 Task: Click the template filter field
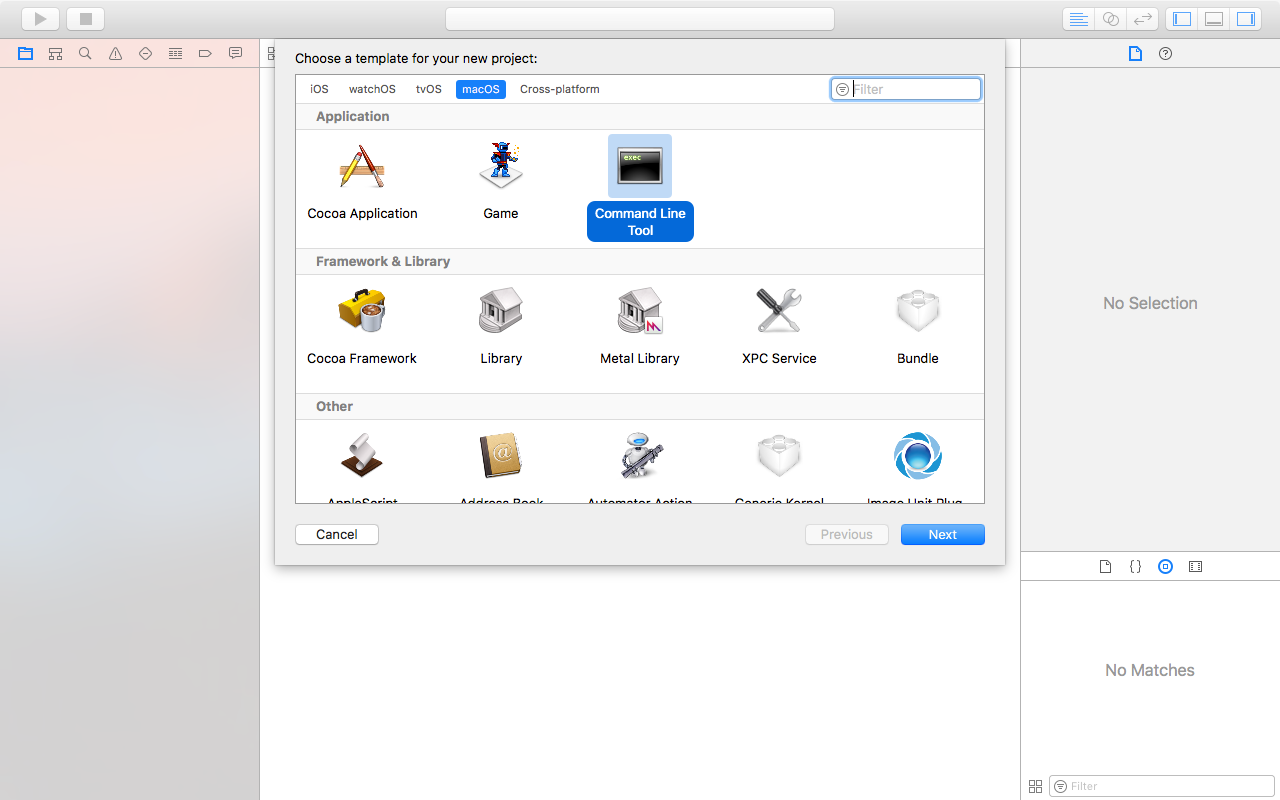[x=905, y=89]
